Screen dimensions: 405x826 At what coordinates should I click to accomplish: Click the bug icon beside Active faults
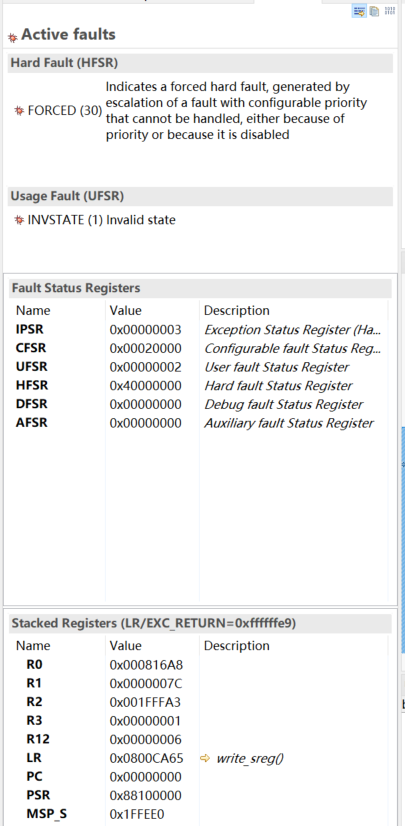[13, 37]
